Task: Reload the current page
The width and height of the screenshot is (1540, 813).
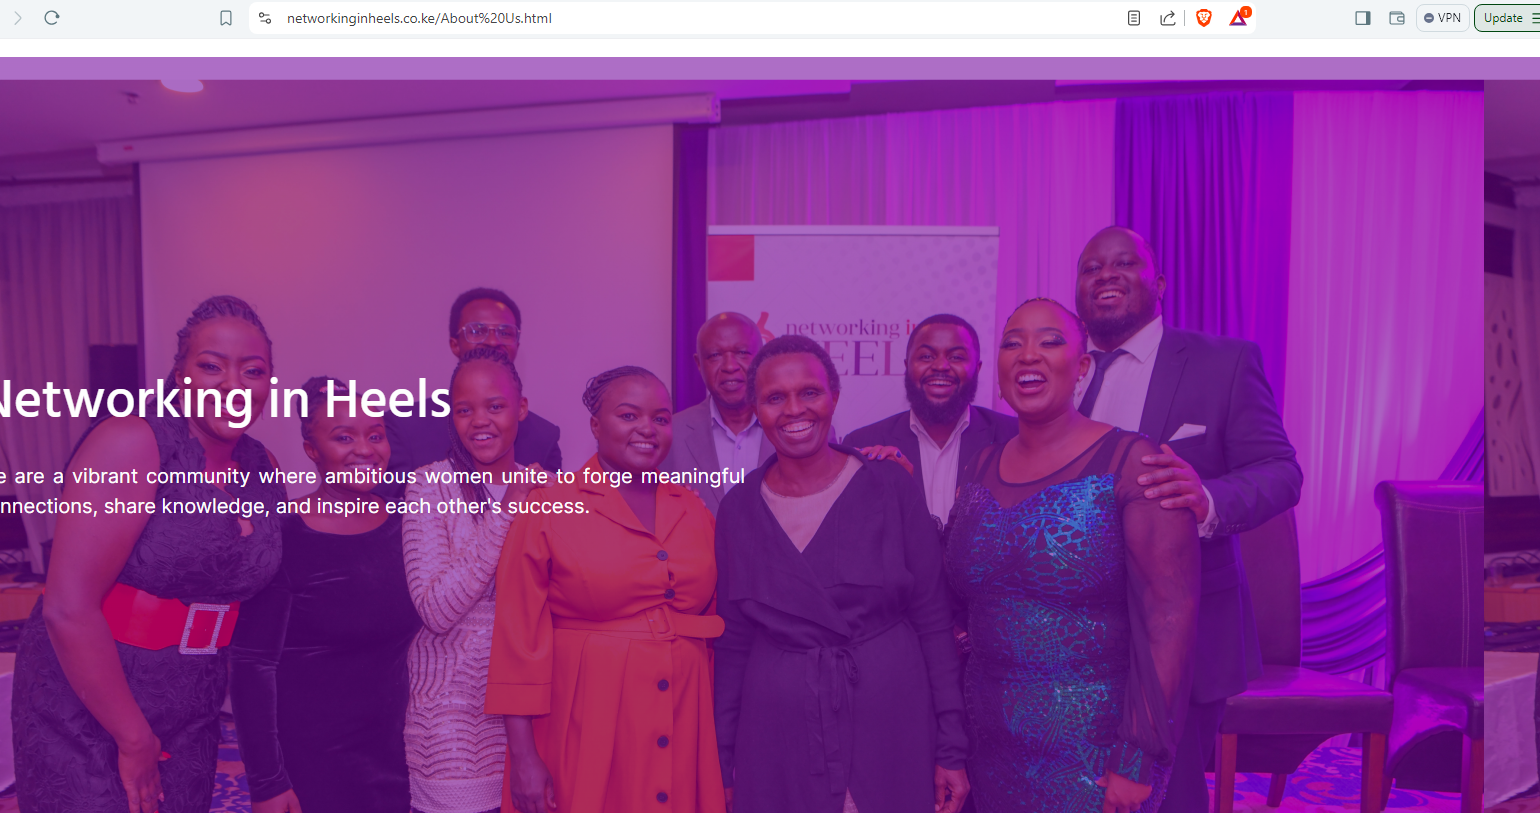Action: (52, 18)
